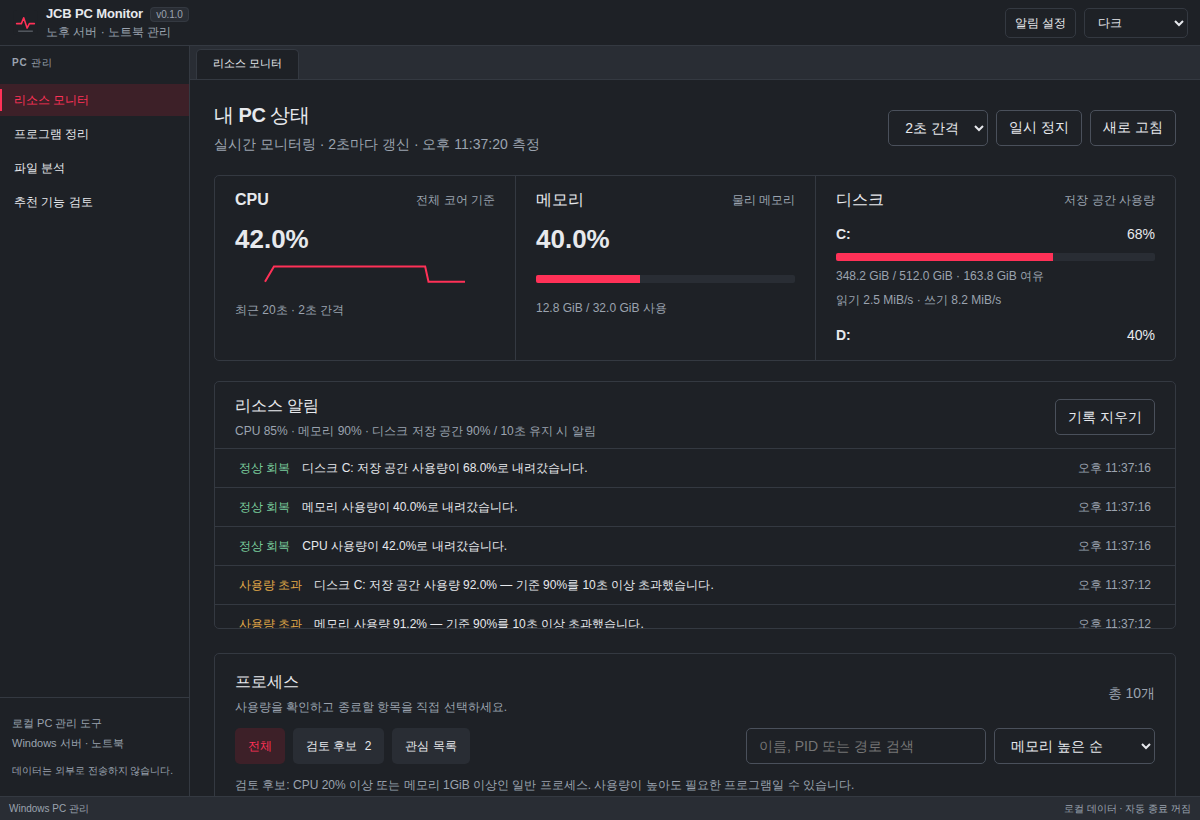
Task: Switch to the 리소스 모니터 tab
Action: (247, 64)
